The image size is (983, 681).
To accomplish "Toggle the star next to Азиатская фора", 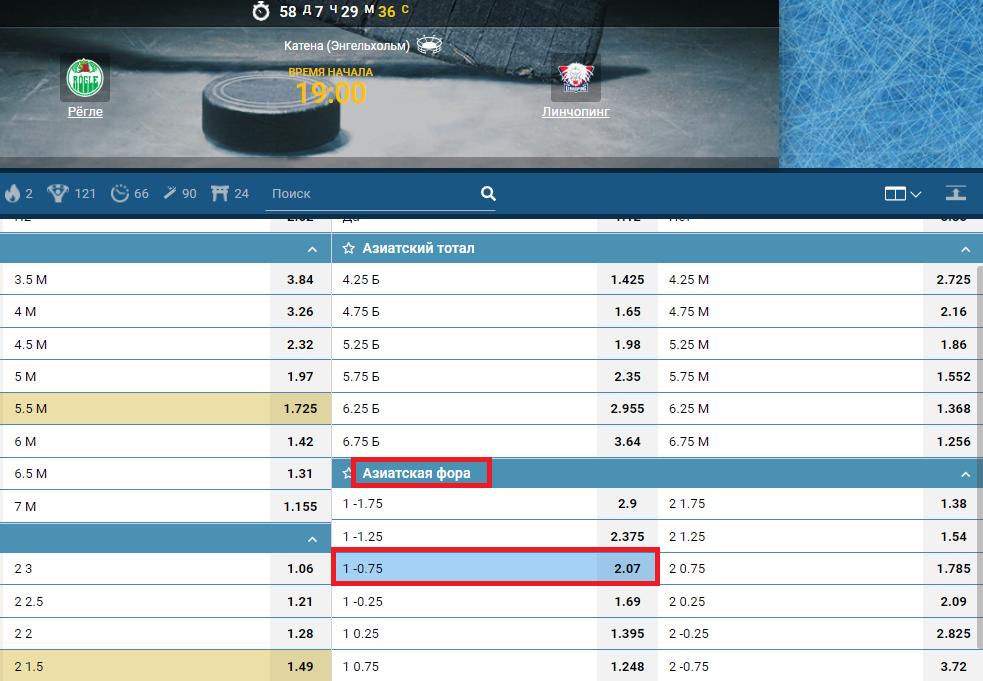I will point(347,473).
